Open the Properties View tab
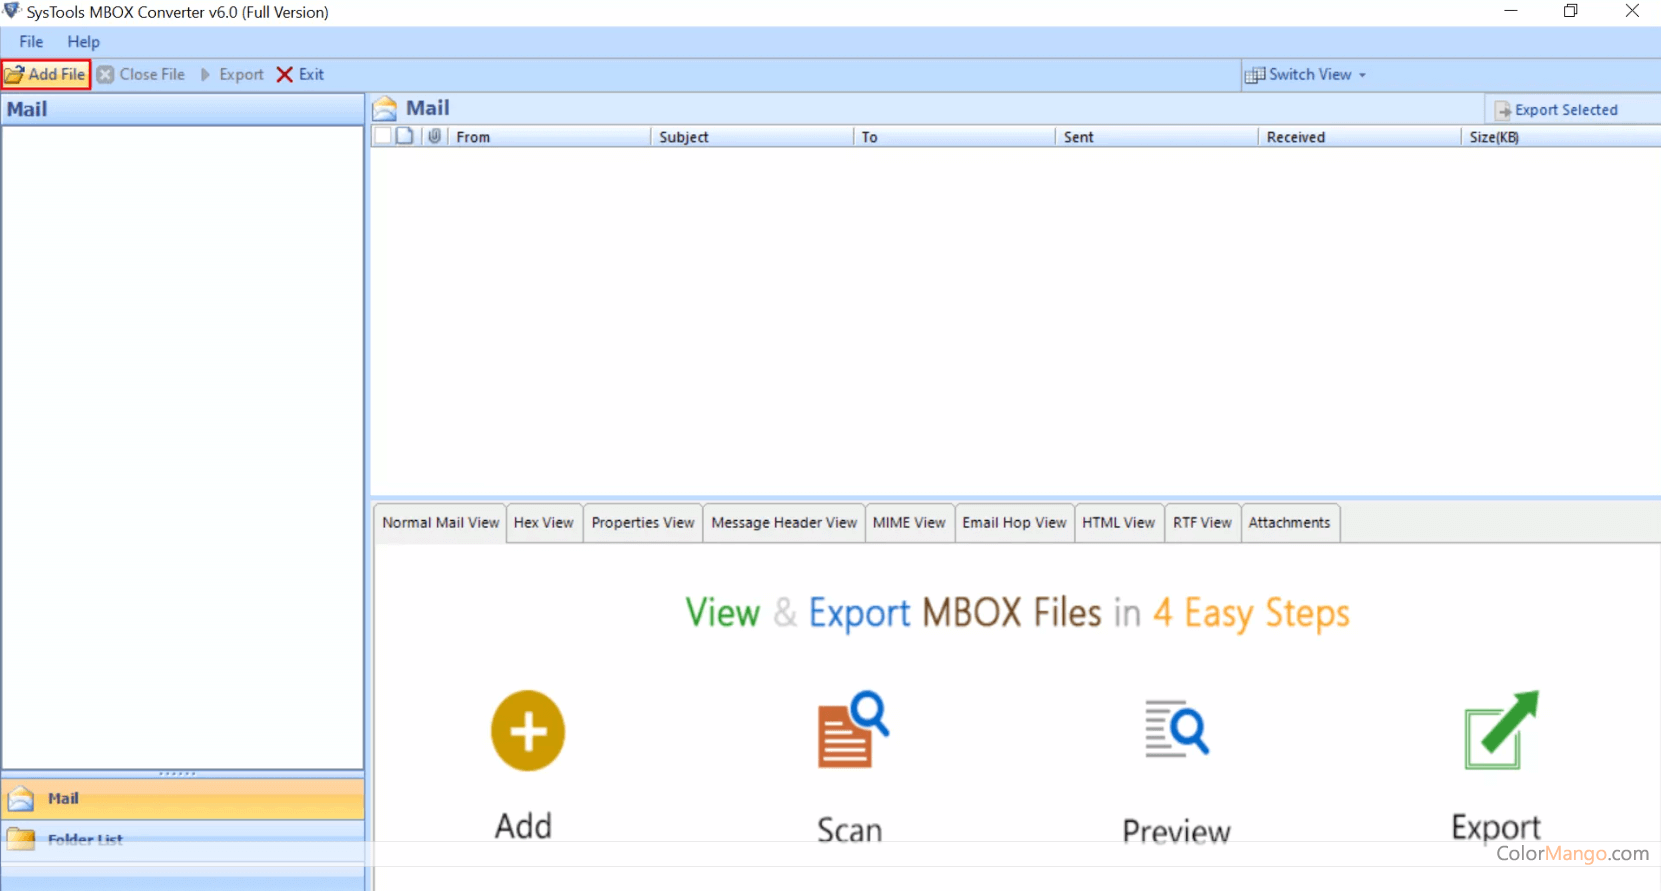The image size is (1661, 891). [x=643, y=522]
